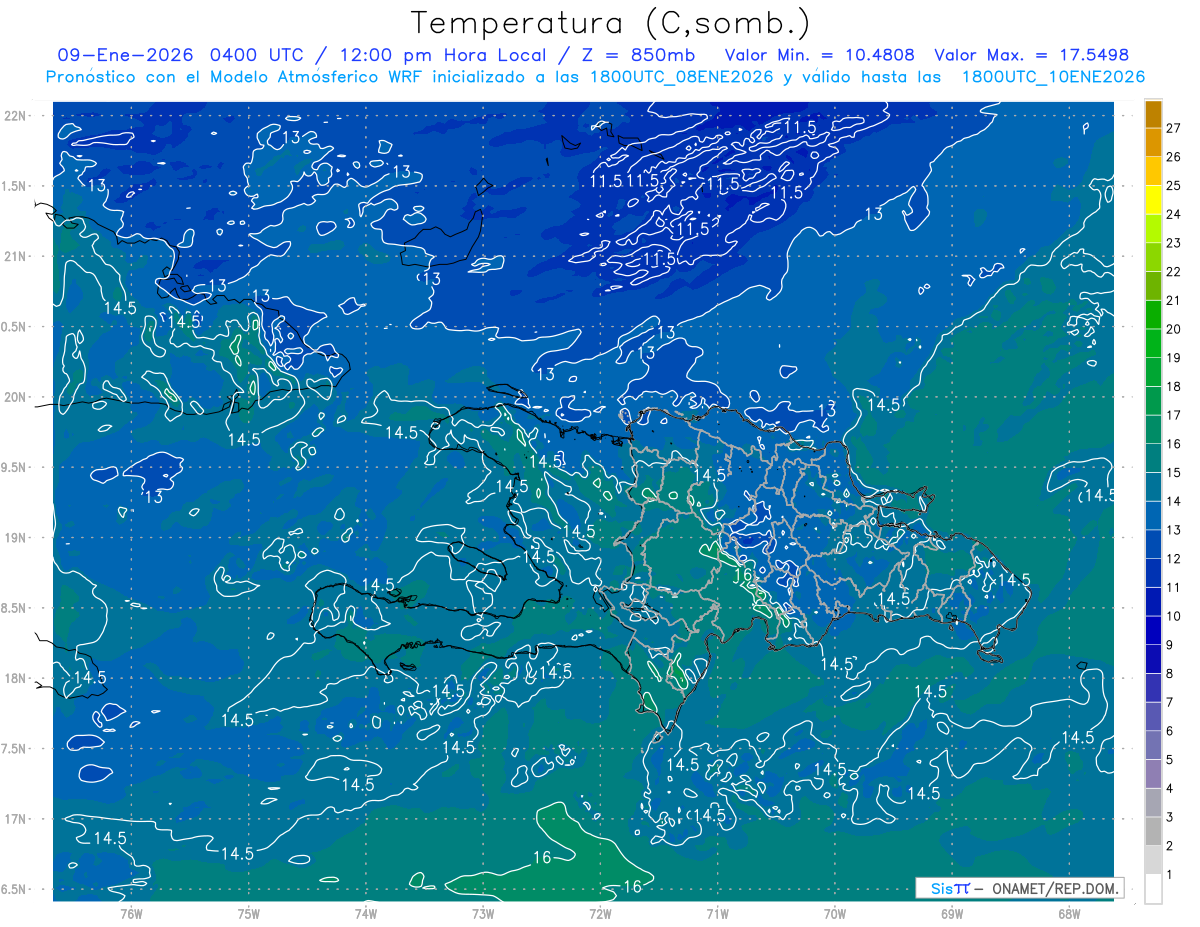Screen dimensions: 1200x927
Task: Click the "72W" longitude axis label
Action: tap(600, 914)
